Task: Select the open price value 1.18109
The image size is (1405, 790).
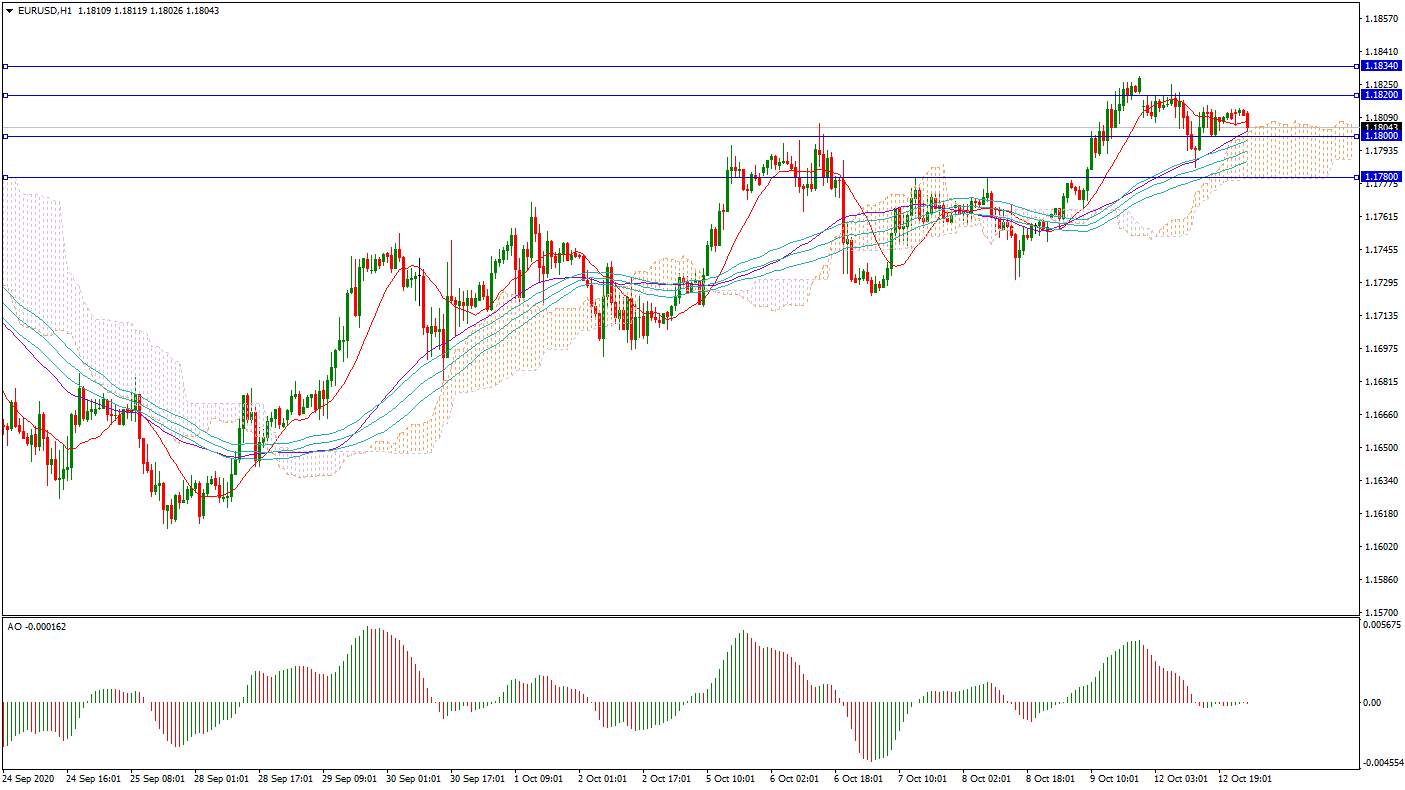Action: (94, 10)
